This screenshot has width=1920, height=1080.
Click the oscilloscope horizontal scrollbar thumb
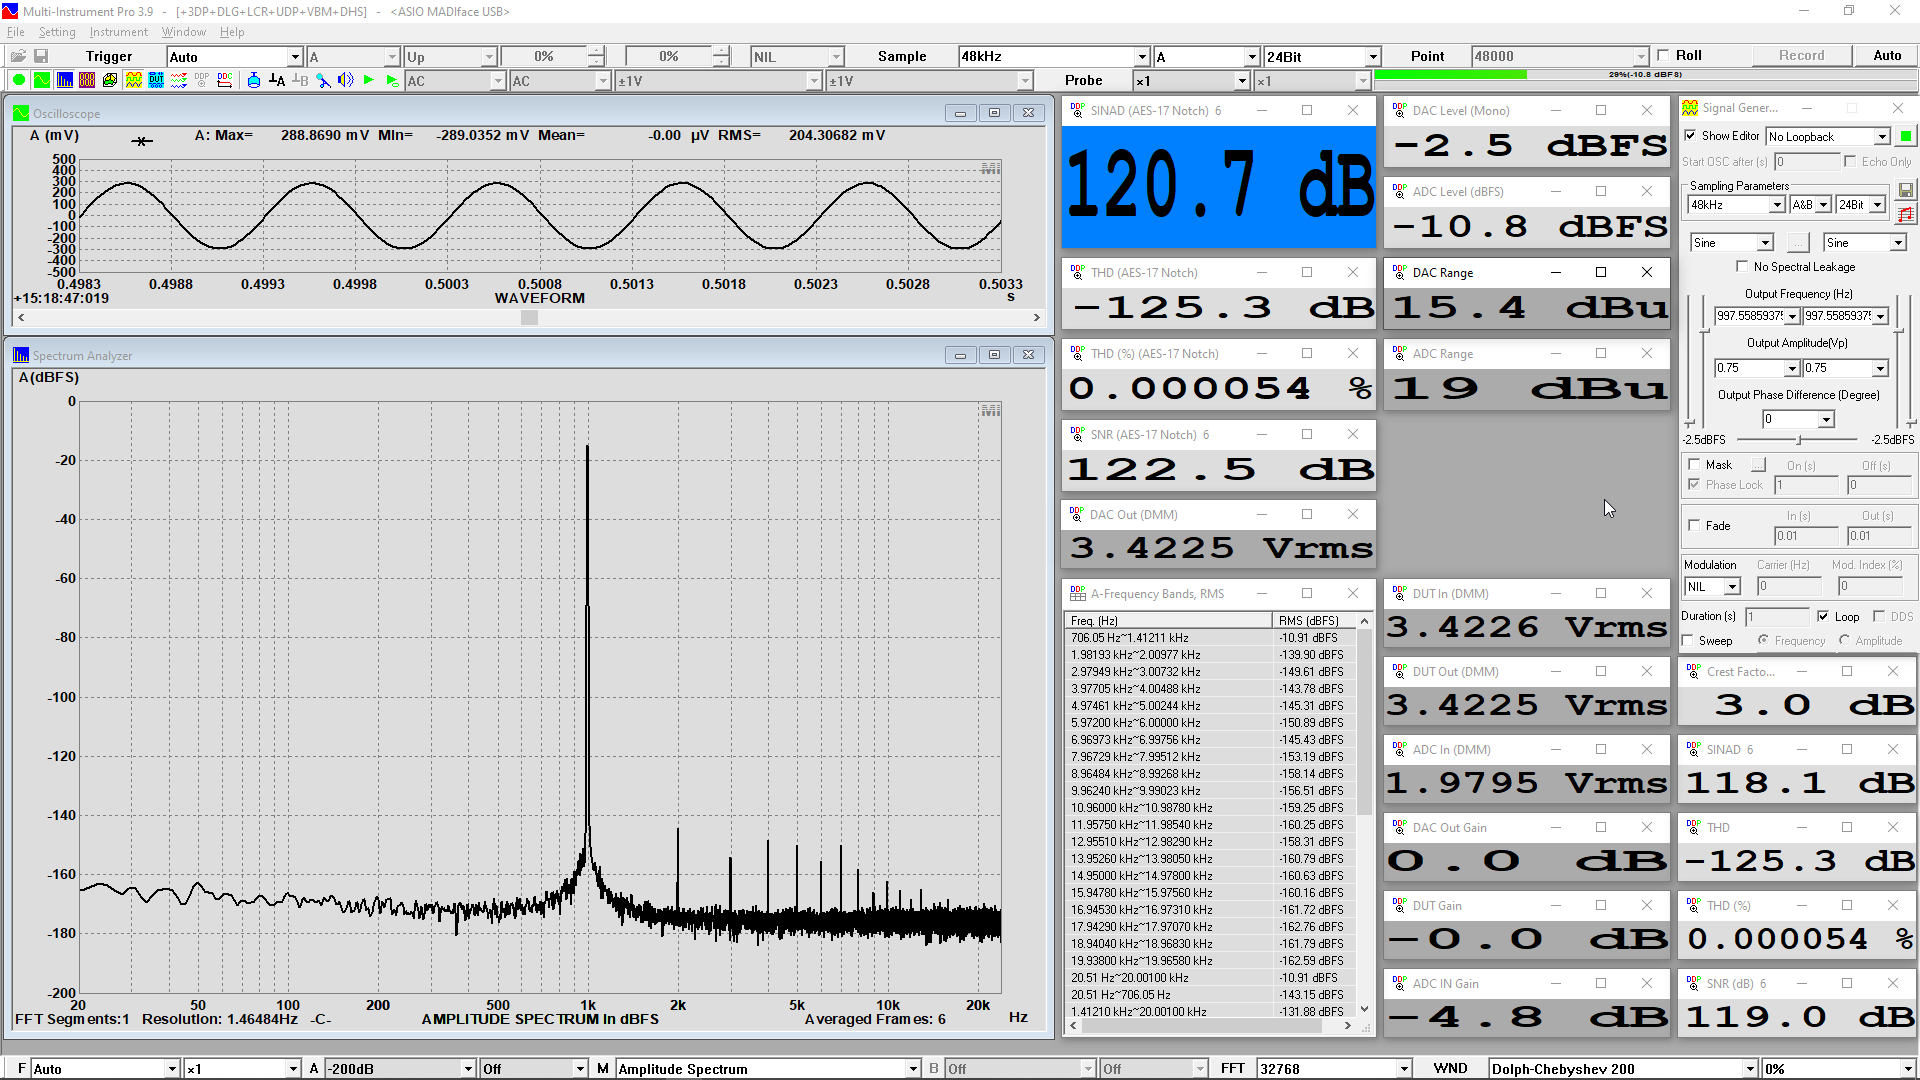[529, 318]
